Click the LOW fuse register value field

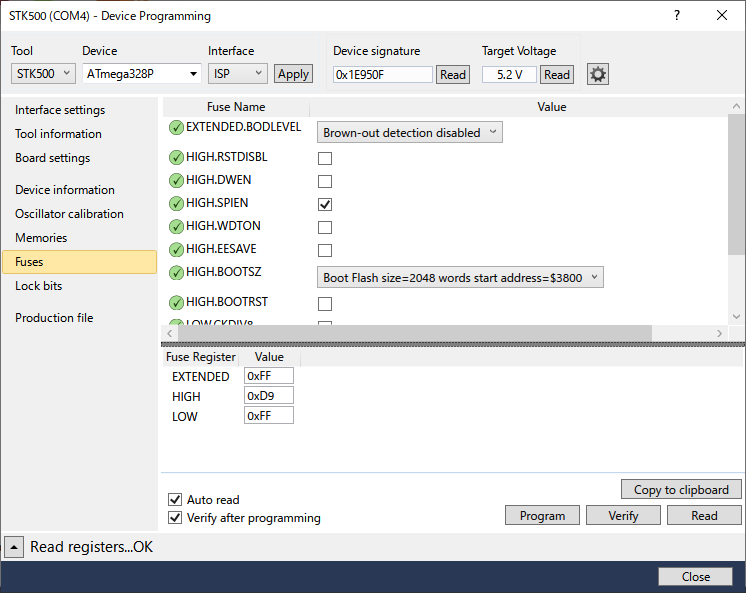click(269, 415)
